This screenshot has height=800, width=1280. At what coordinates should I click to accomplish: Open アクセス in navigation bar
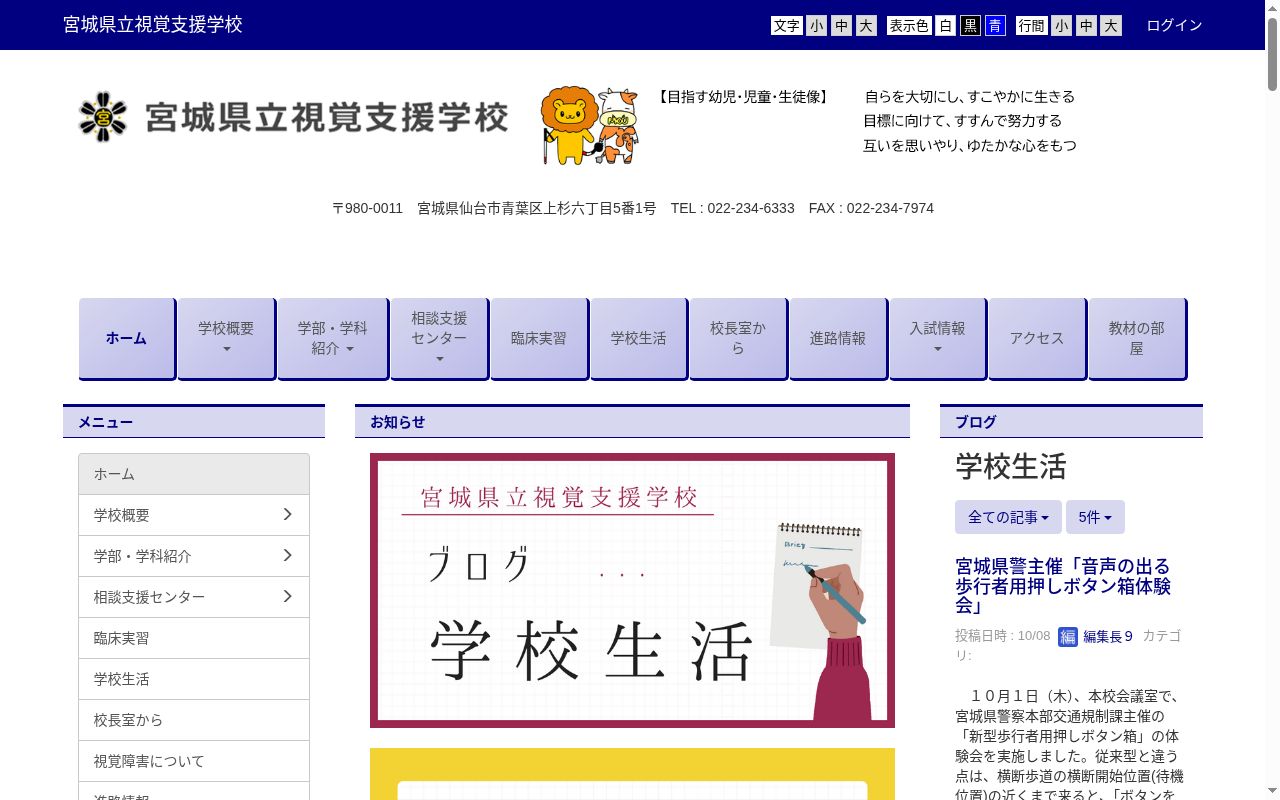[1037, 338]
